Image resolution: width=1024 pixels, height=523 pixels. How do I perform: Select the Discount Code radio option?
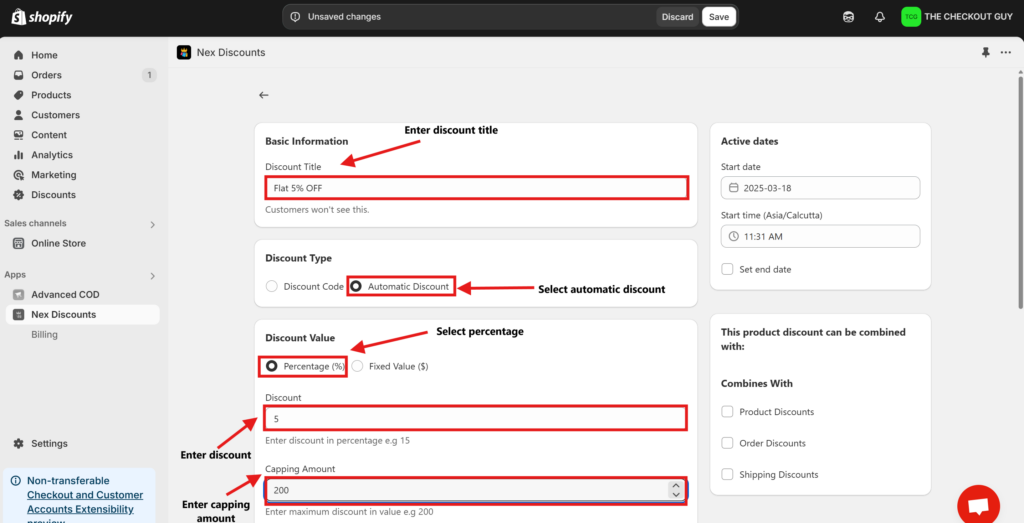tap(272, 287)
